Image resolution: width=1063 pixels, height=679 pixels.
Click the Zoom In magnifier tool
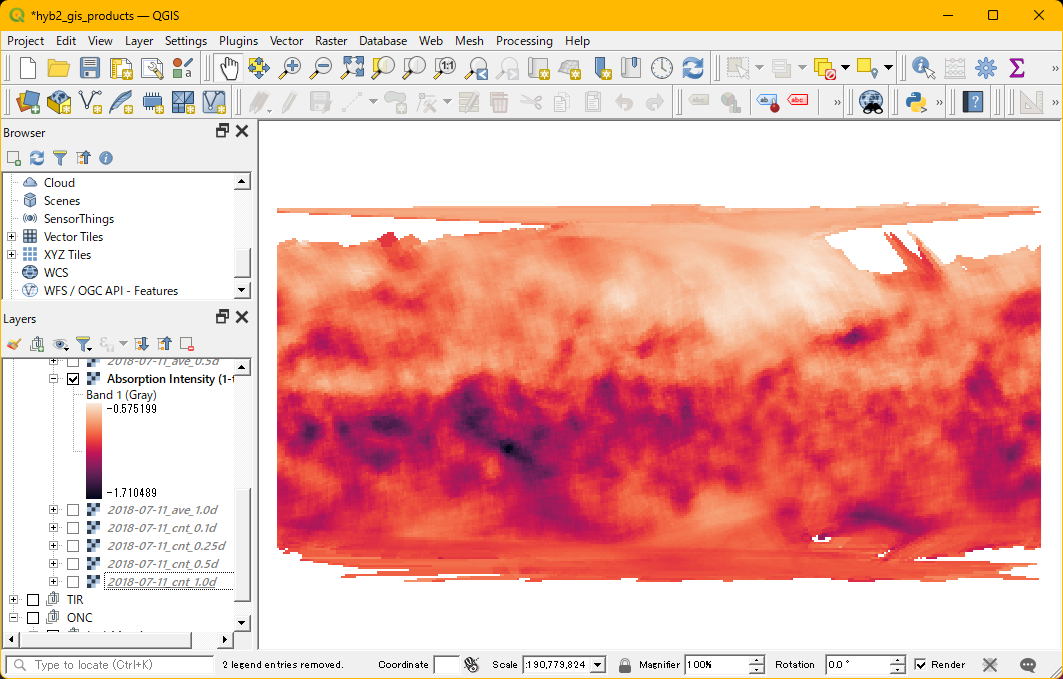290,68
